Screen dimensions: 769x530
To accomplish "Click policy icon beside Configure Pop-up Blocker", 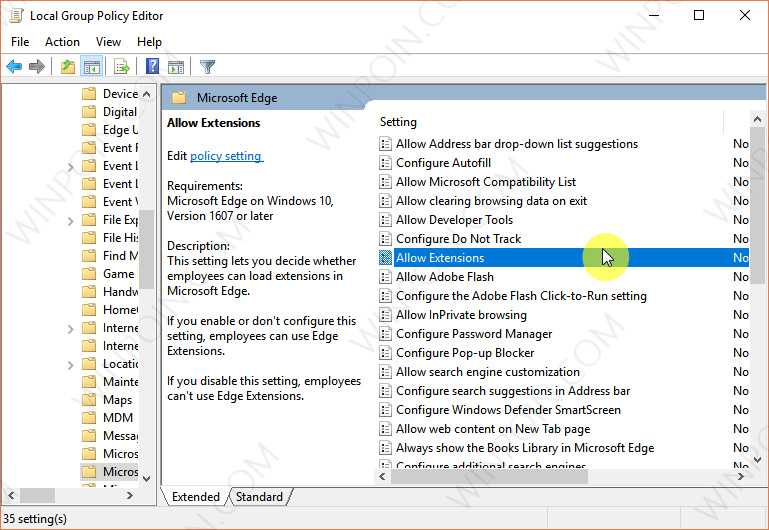I will 385,353.
